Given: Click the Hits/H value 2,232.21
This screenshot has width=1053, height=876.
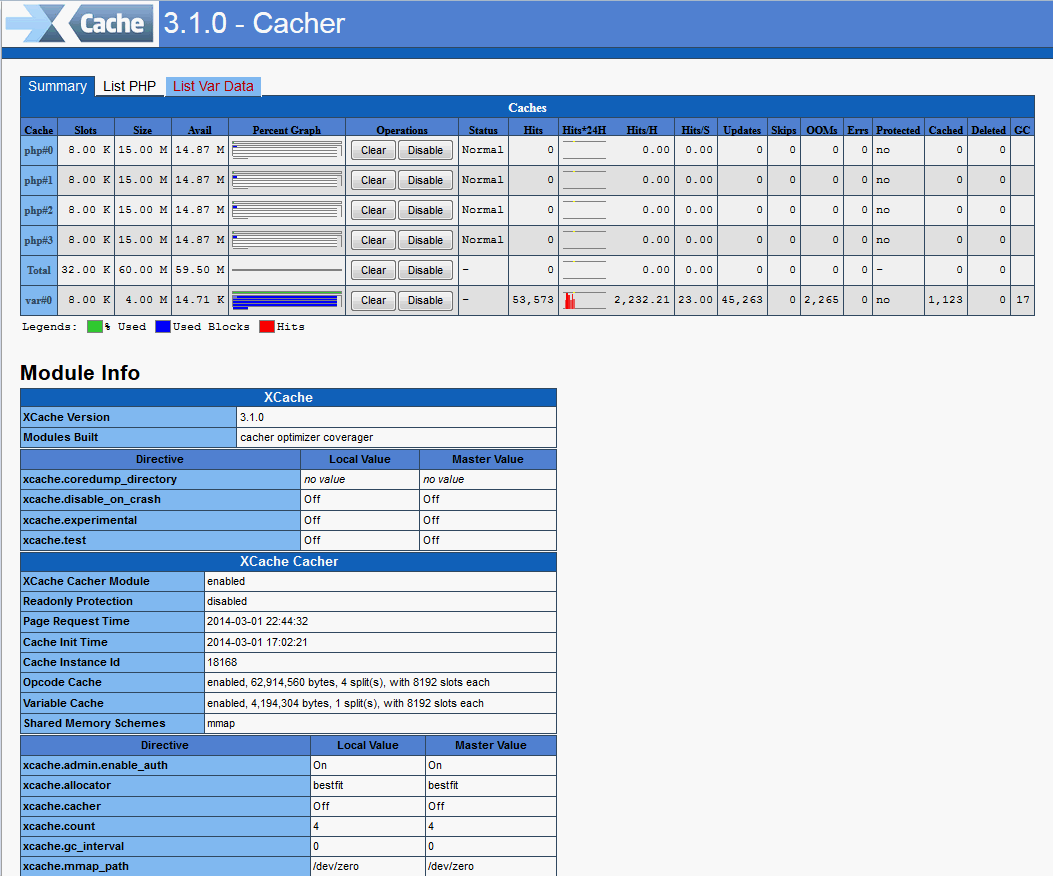Looking at the screenshot, I should [x=642, y=300].
